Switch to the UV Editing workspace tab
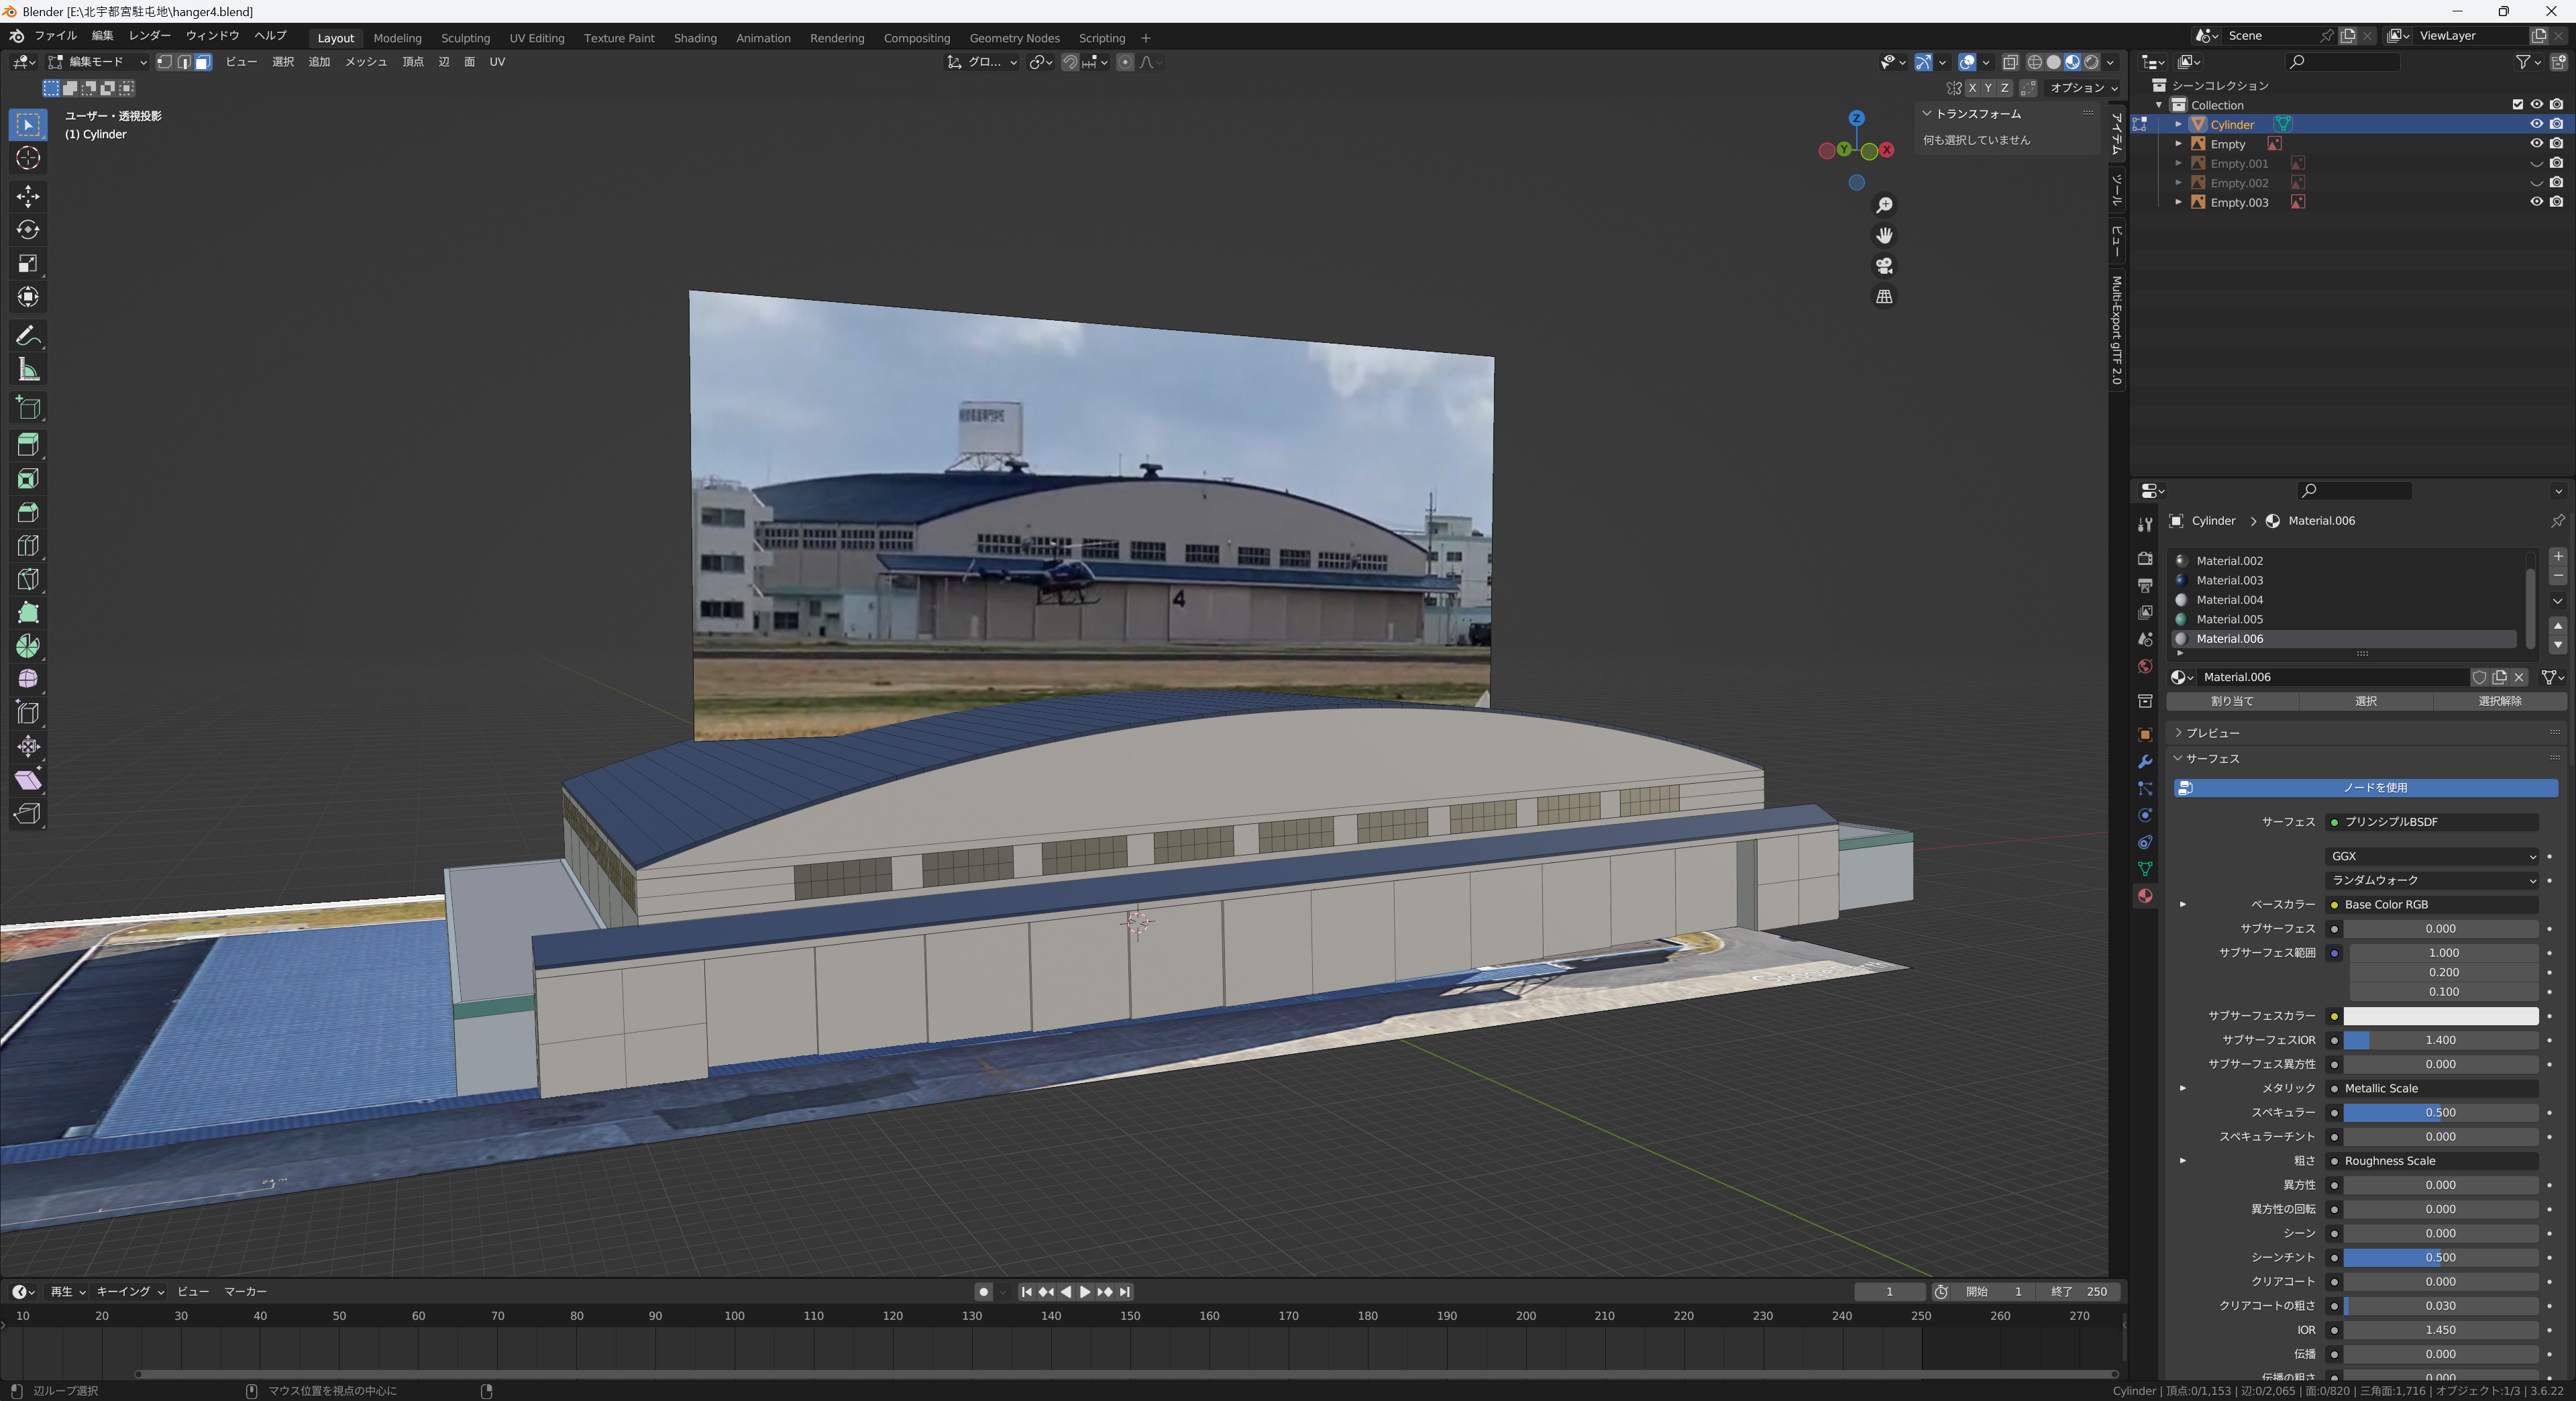This screenshot has height=1401, width=2576. pos(537,38)
